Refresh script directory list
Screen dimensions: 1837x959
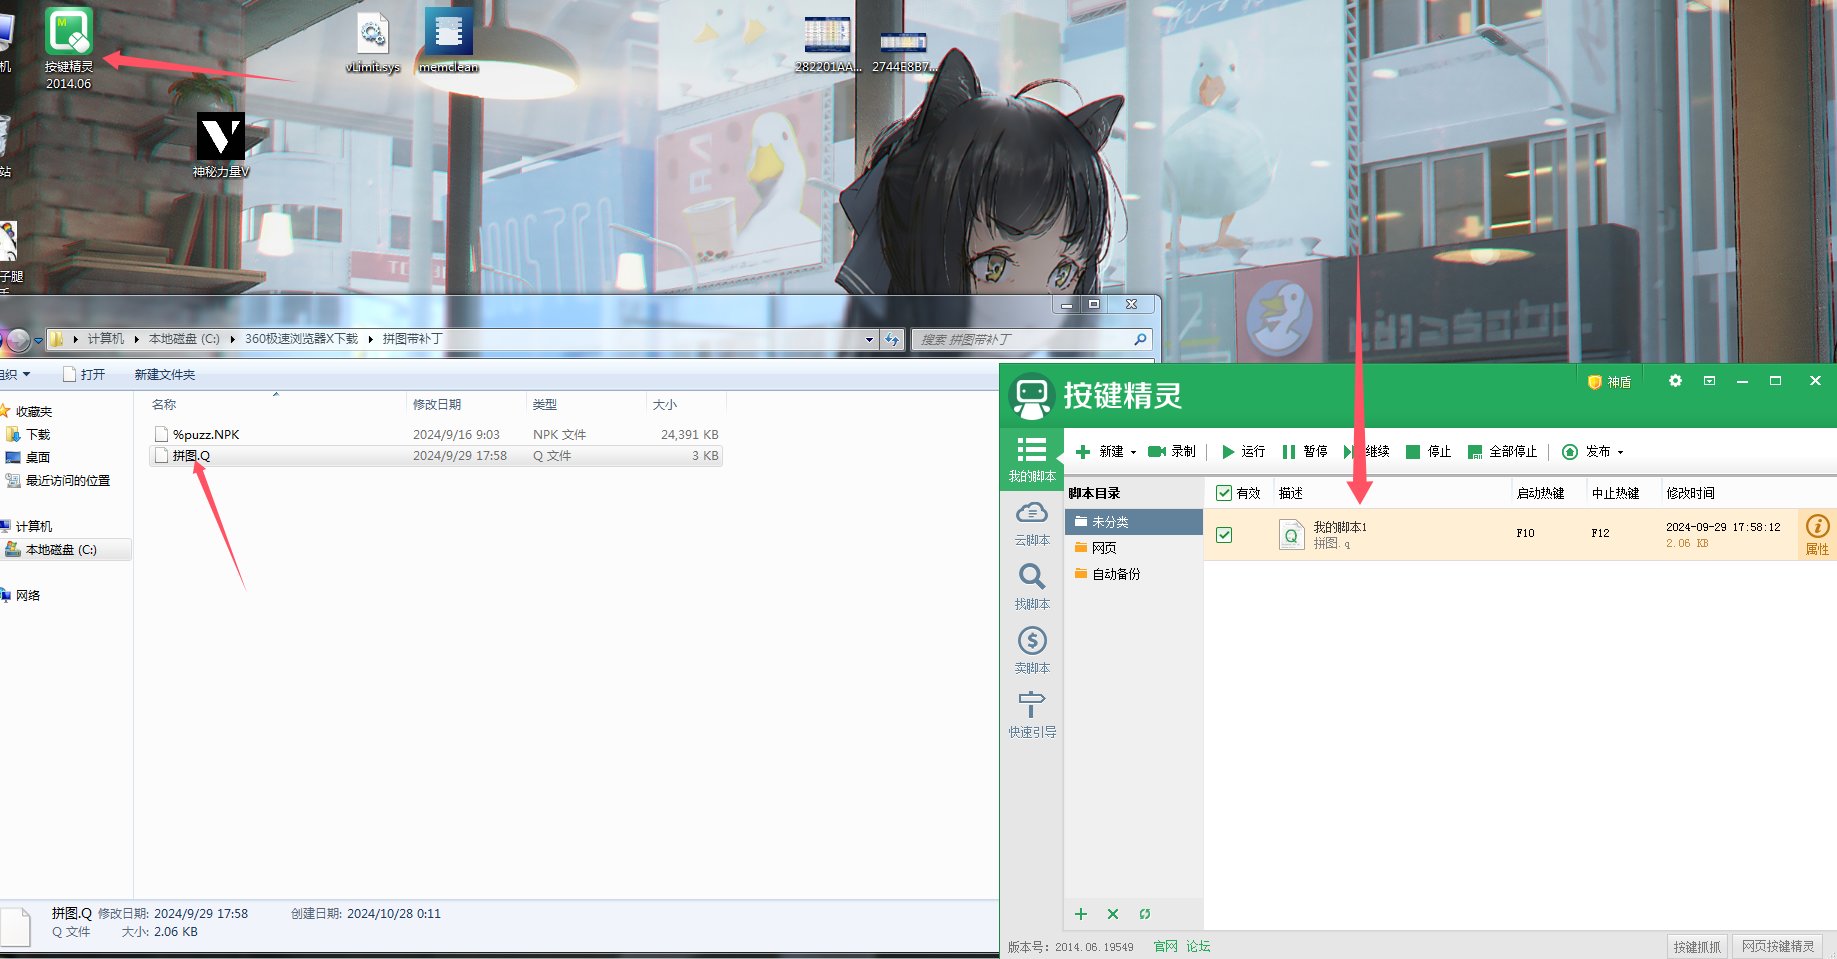[1145, 914]
